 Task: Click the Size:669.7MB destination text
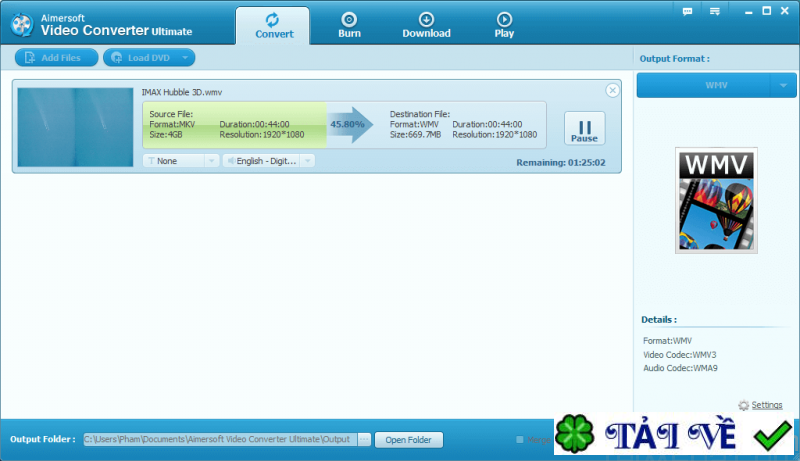[x=415, y=135]
